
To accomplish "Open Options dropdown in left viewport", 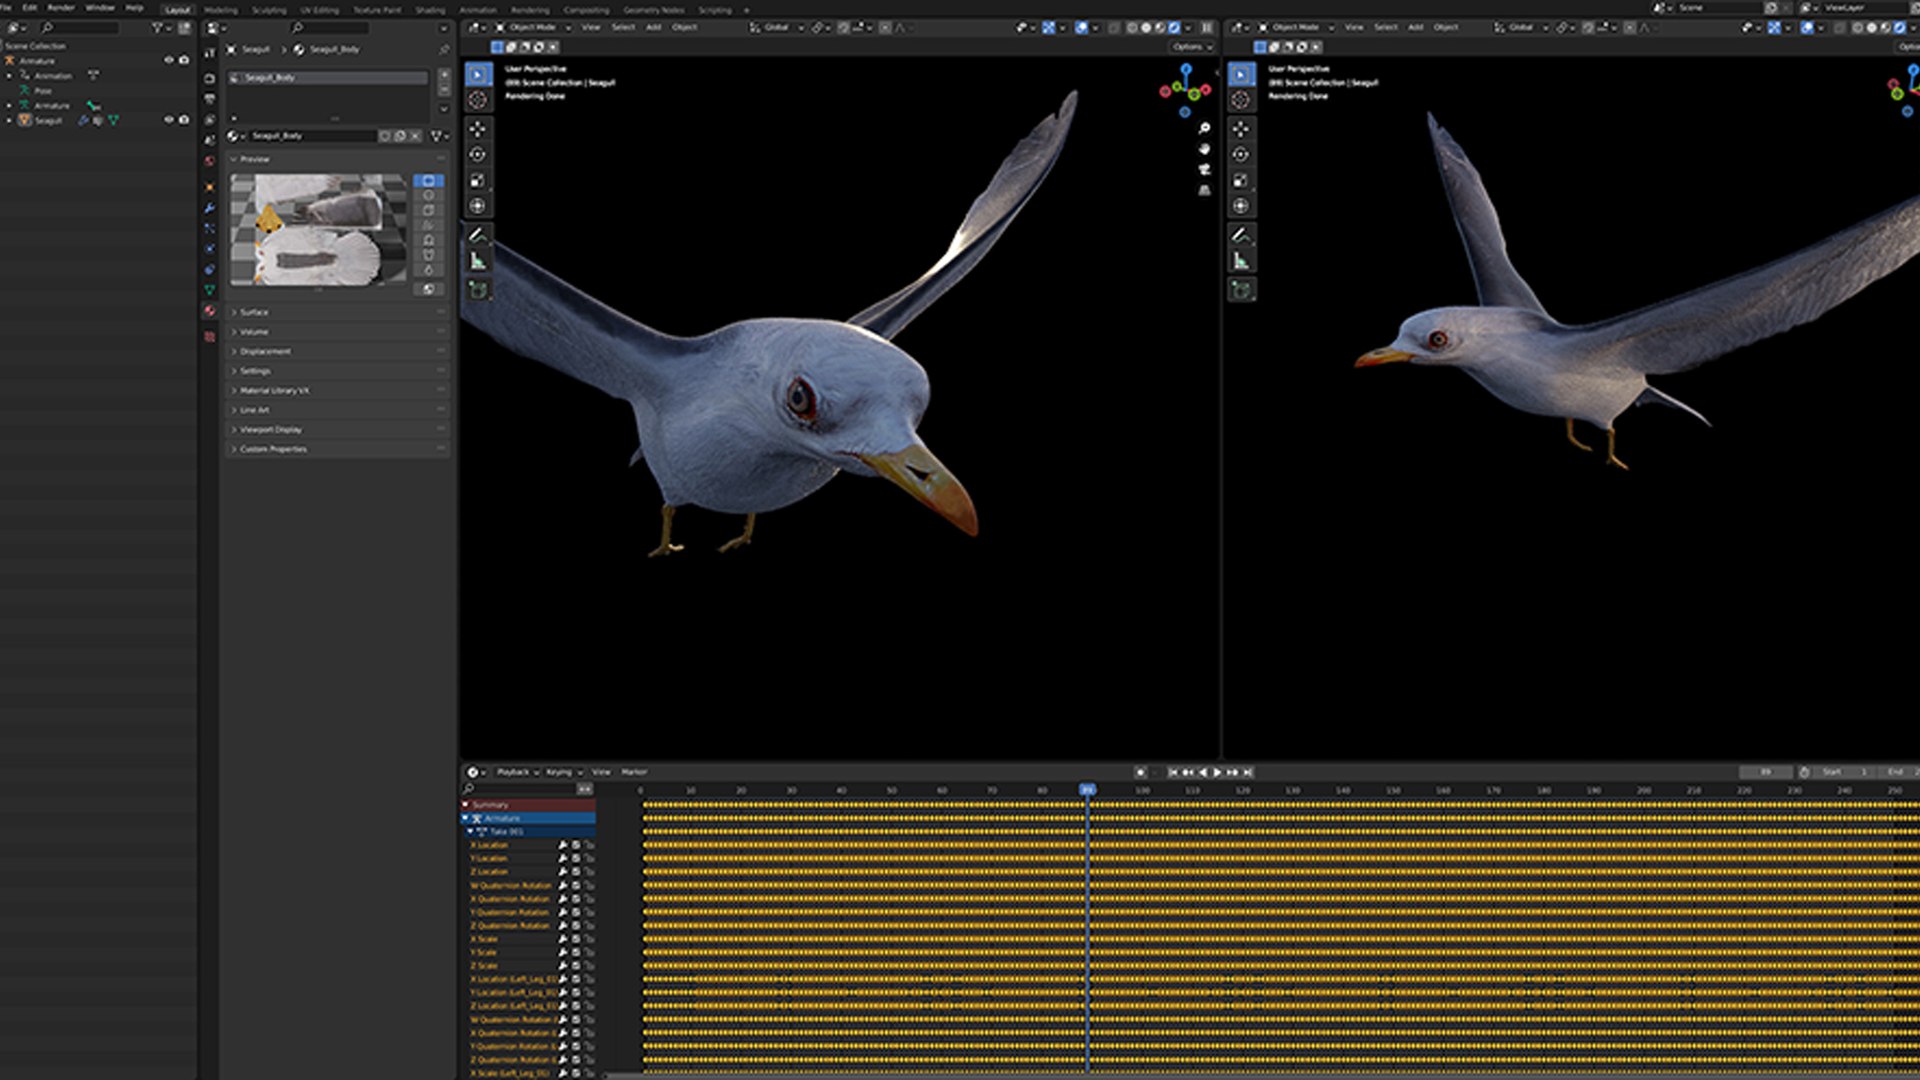I will 1190,47.
